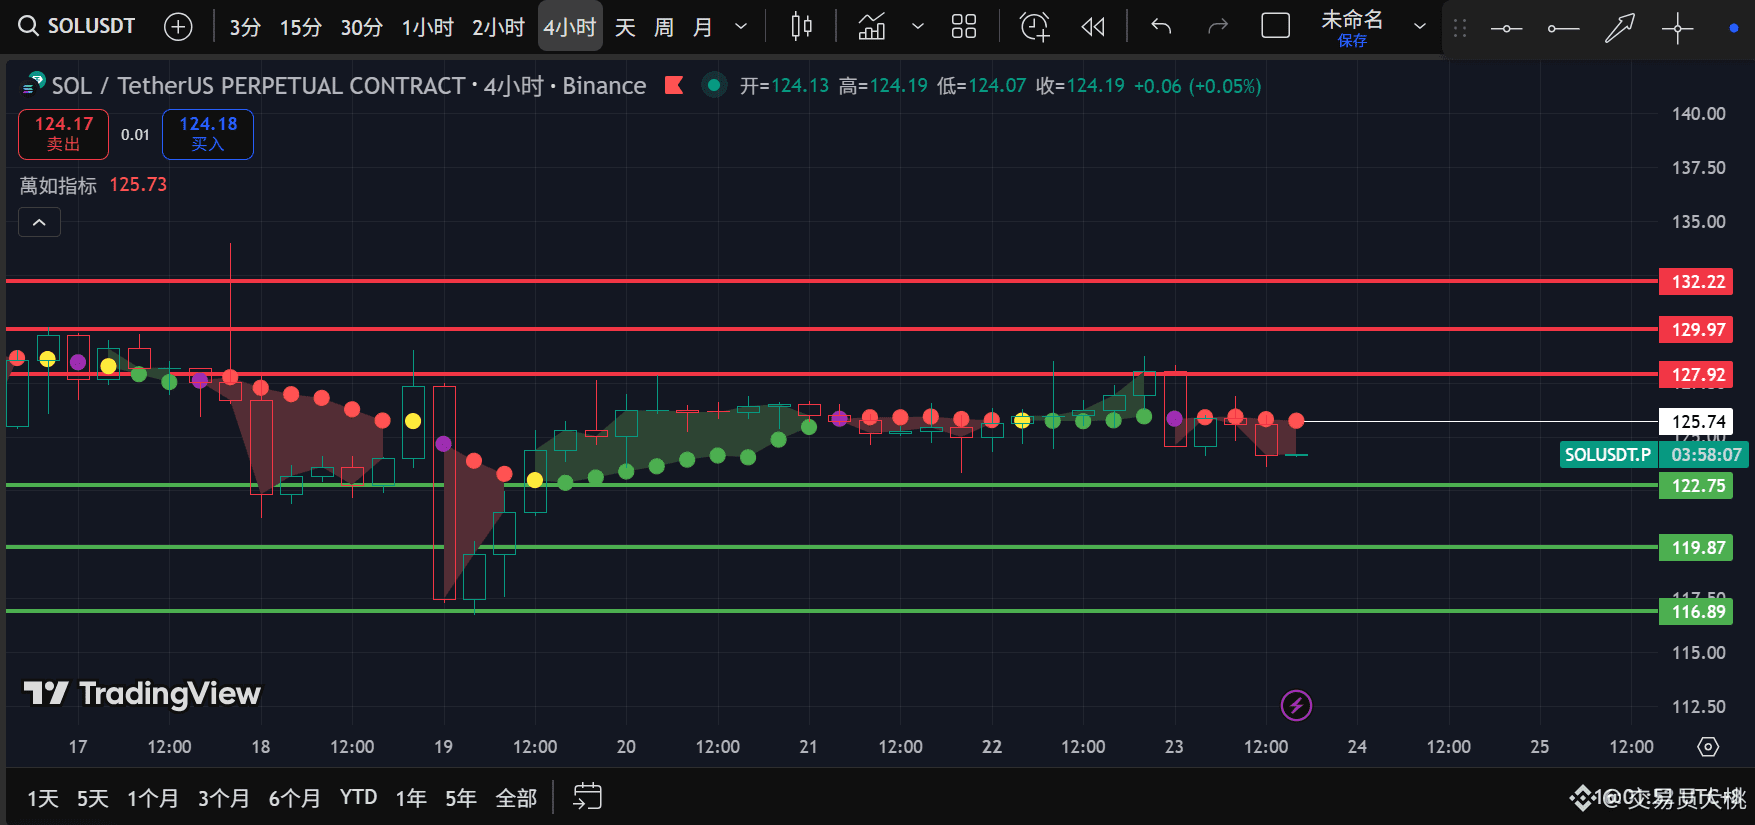Screen dimensions: 1755x825
Task: Collapse the indicator legend with the chevron
Action: point(39,222)
